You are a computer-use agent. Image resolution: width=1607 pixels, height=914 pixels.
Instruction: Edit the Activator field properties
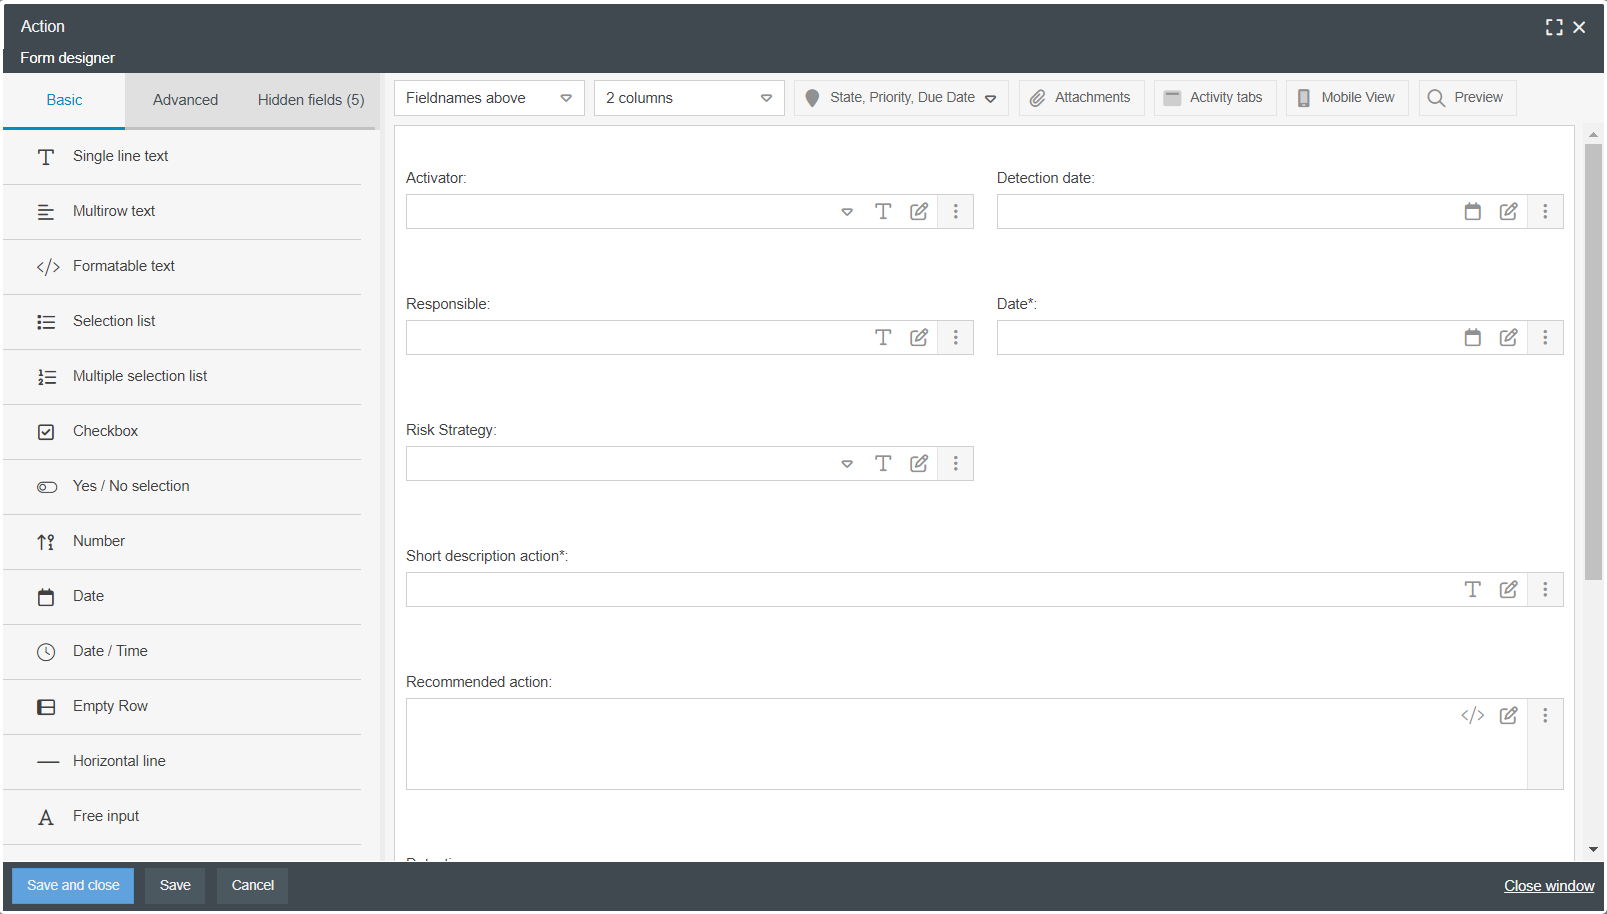919,211
